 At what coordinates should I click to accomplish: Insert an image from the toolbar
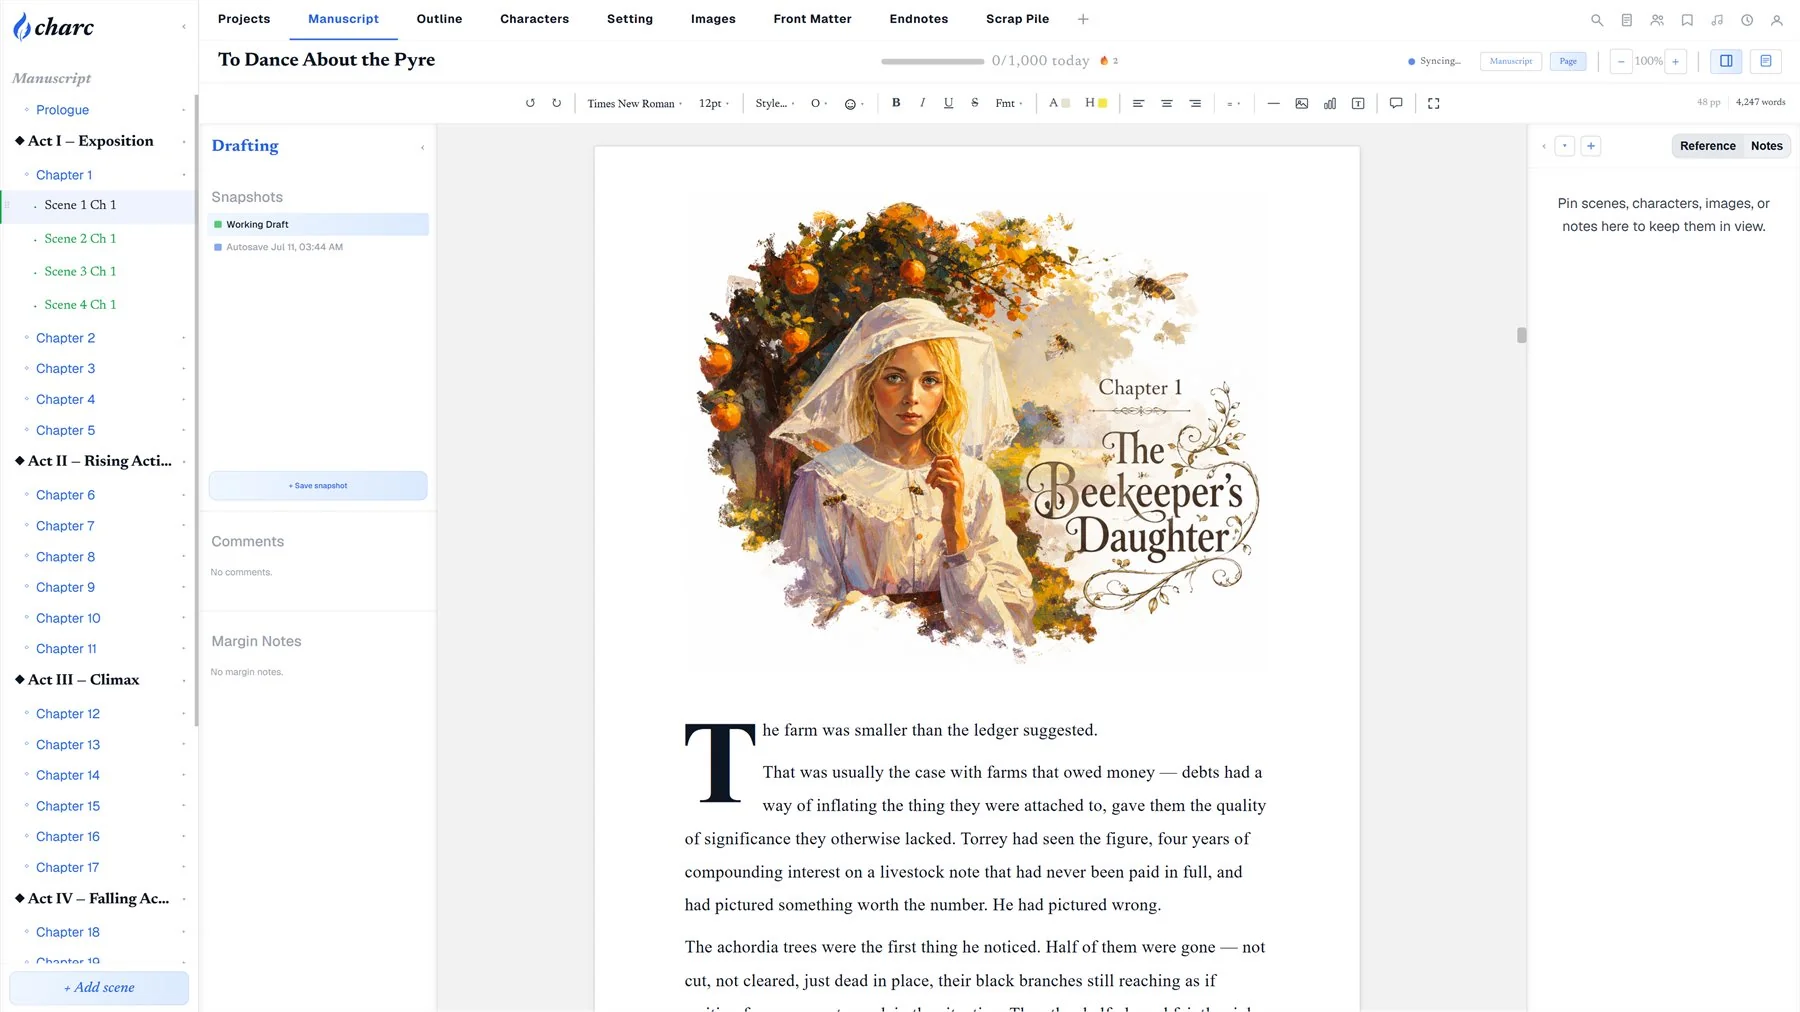[x=1301, y=103]
